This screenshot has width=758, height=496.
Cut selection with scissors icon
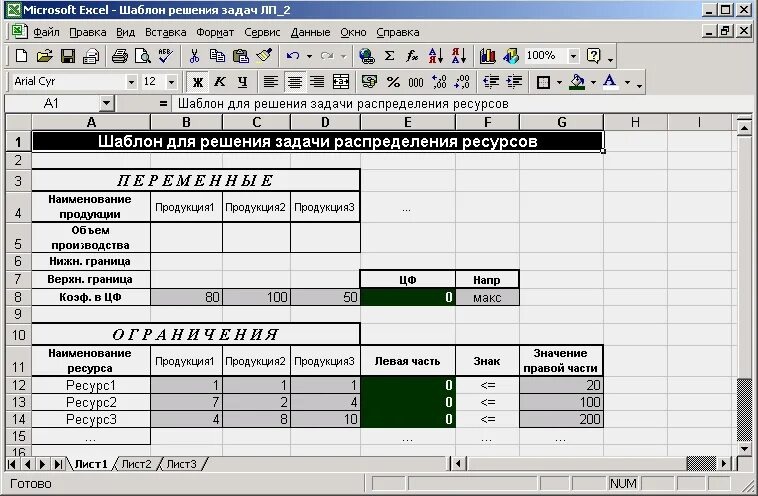point(194,56)
